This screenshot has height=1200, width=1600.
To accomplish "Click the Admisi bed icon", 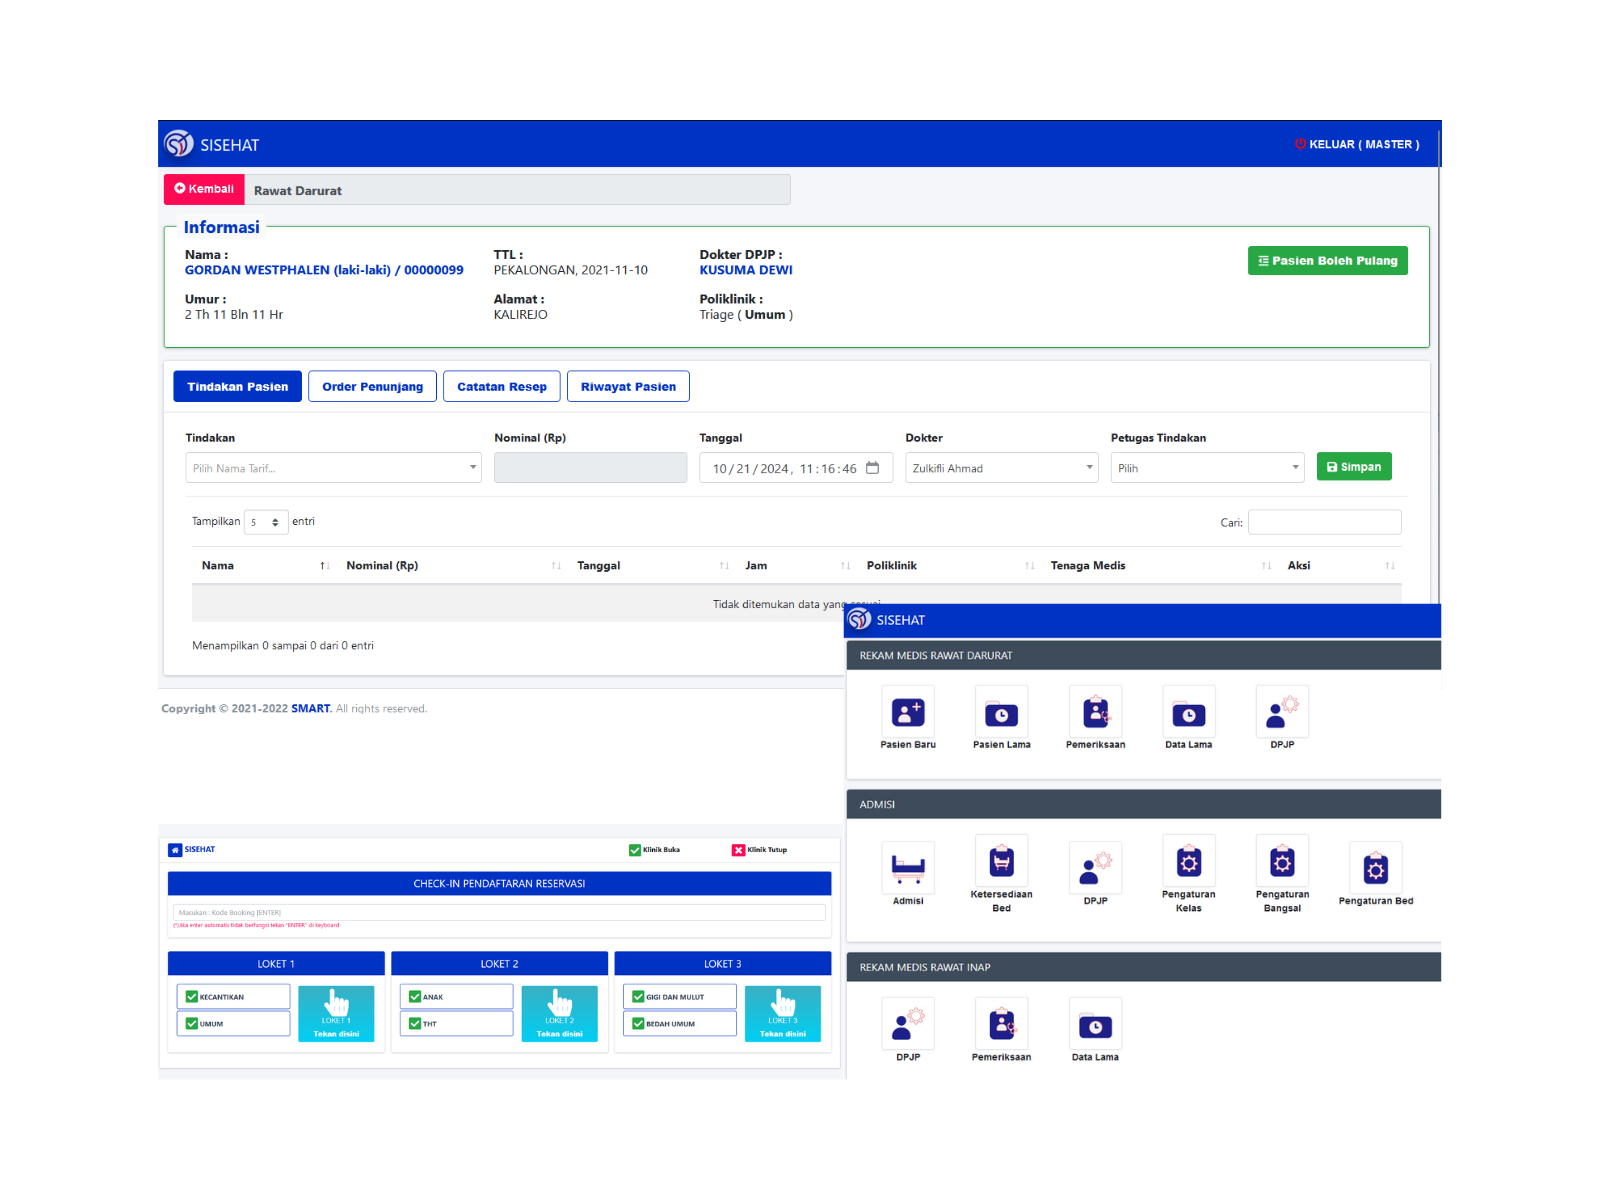I will click(x=908, y=867).
